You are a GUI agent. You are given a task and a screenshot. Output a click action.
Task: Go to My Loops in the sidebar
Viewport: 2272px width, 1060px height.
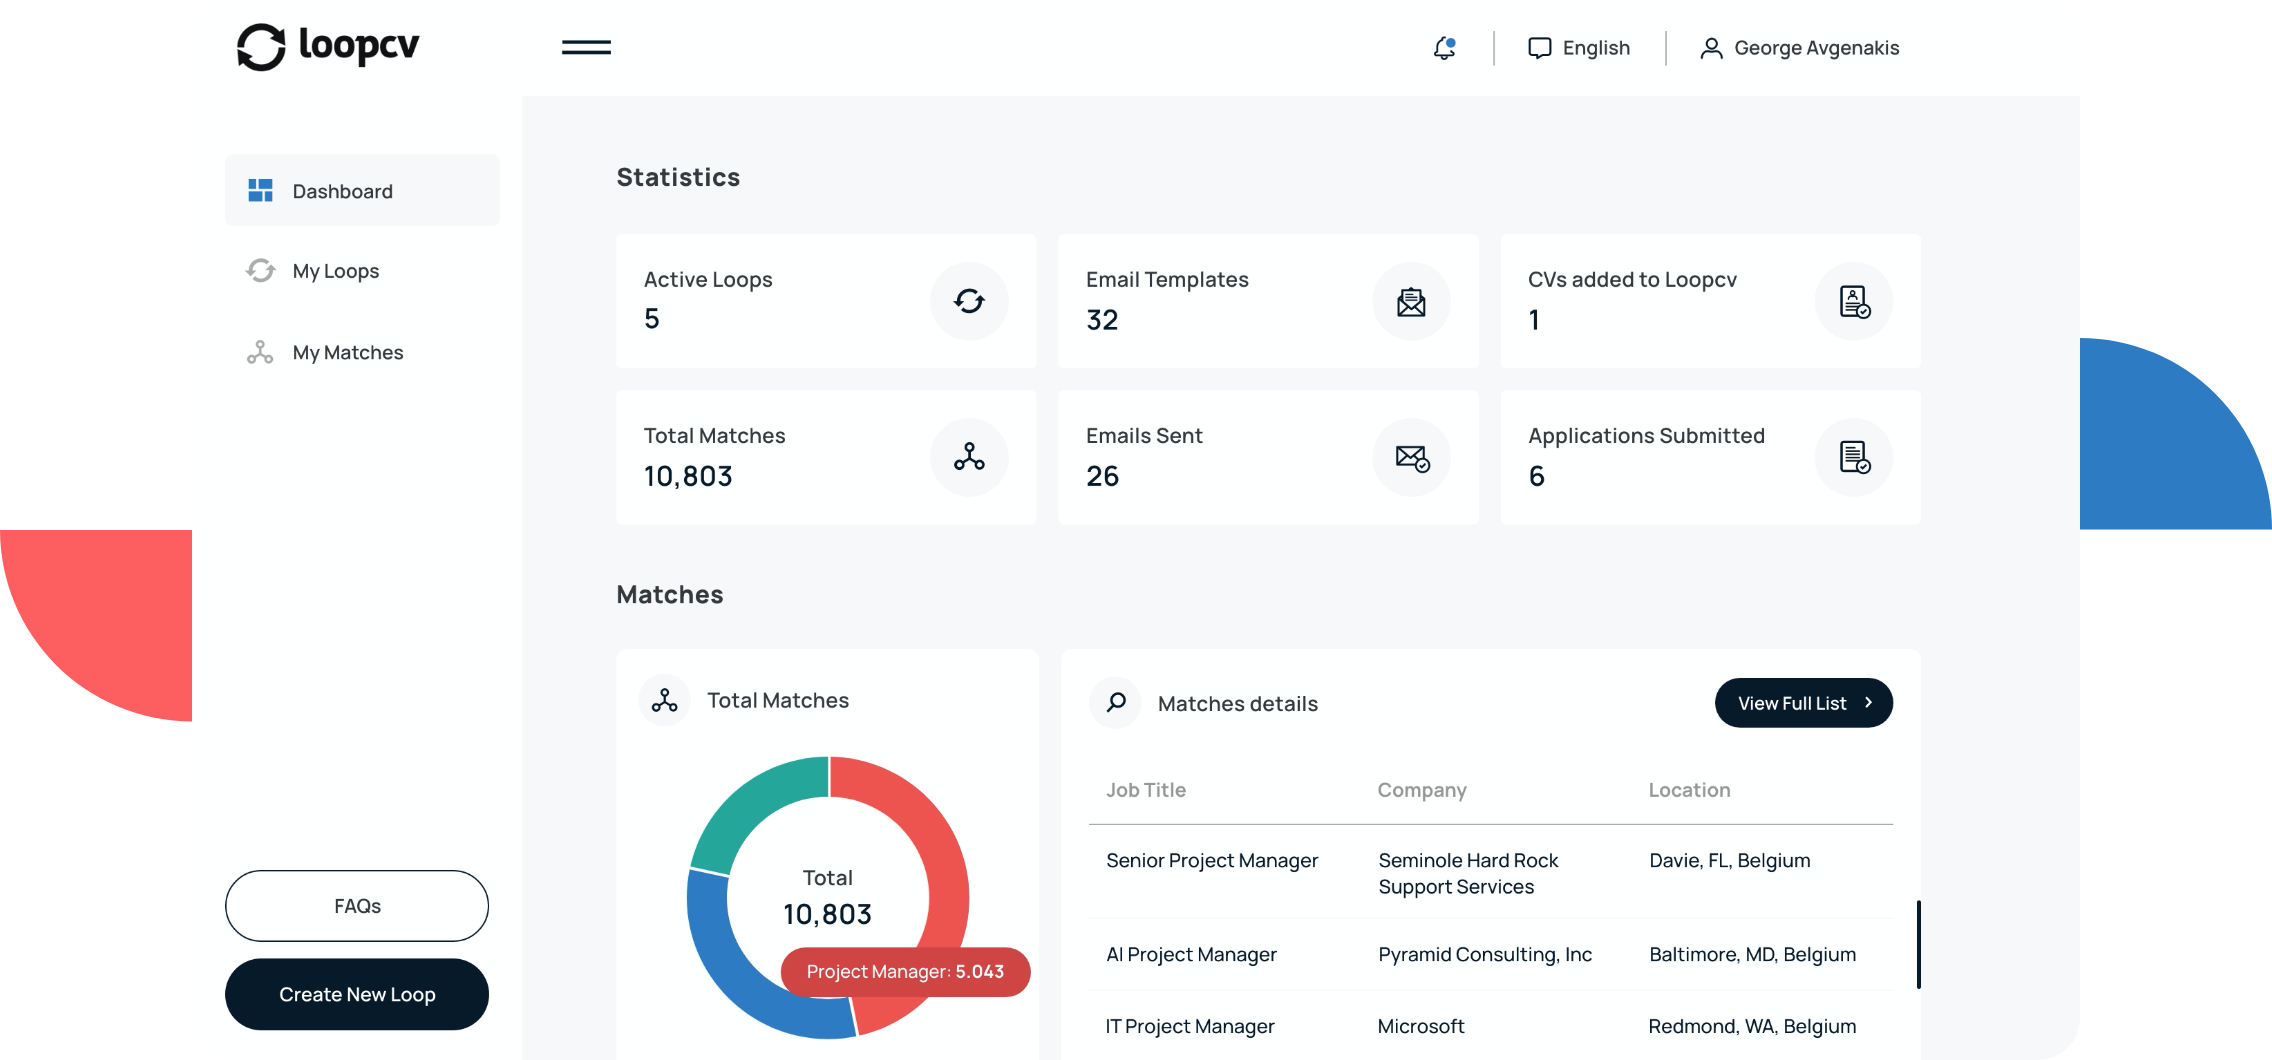pyautogui.click(x=336, y=271)
